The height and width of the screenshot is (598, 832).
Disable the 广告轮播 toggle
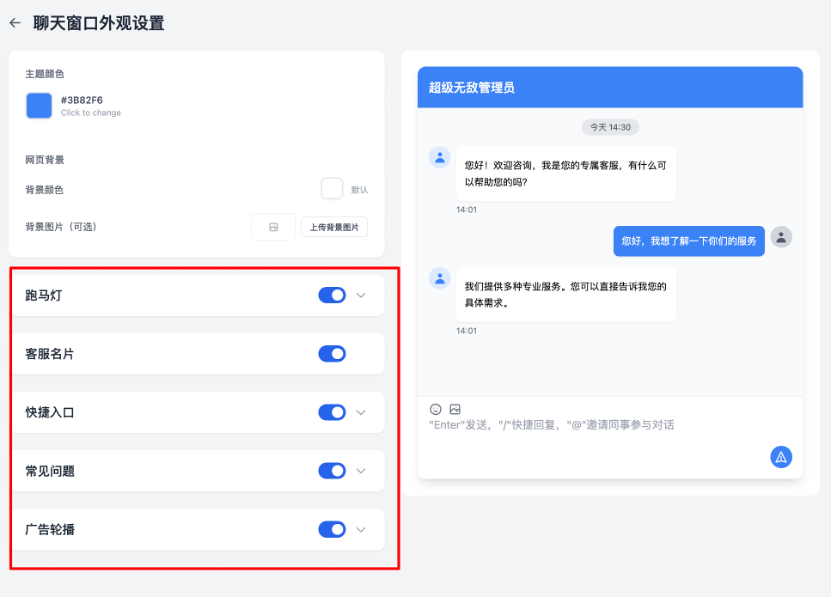point(331,529)
